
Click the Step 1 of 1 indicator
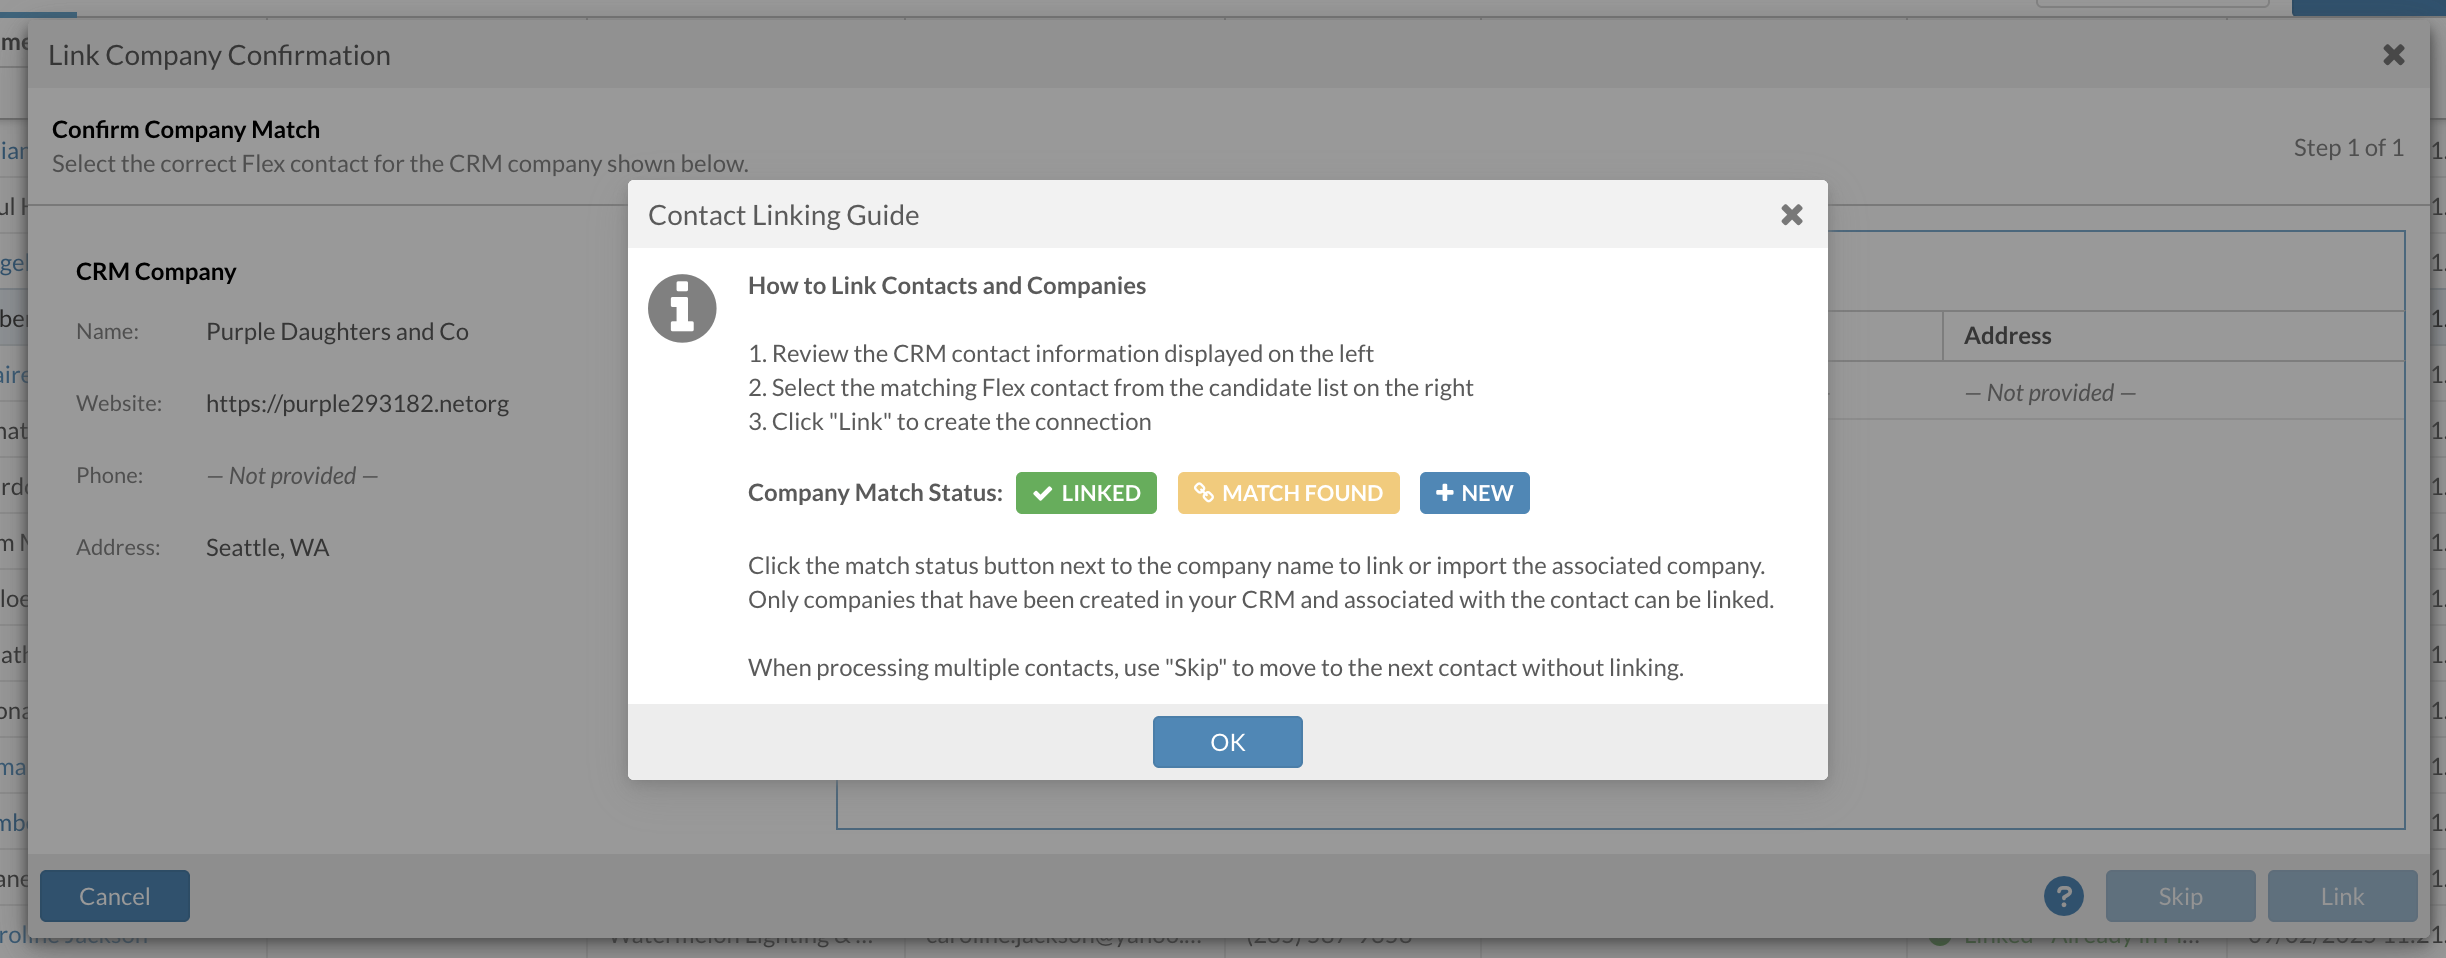tap(2347, 148)
